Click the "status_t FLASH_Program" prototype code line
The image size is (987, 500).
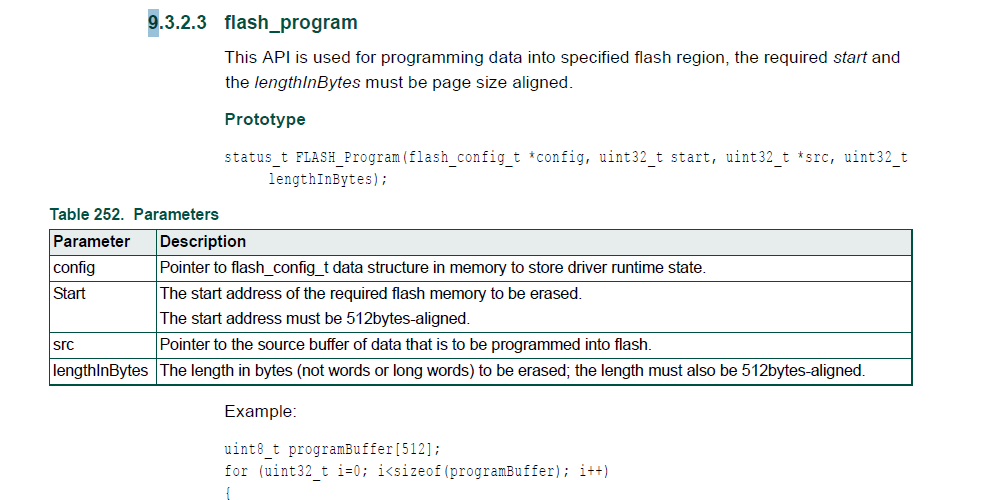(x=565, y=158)
